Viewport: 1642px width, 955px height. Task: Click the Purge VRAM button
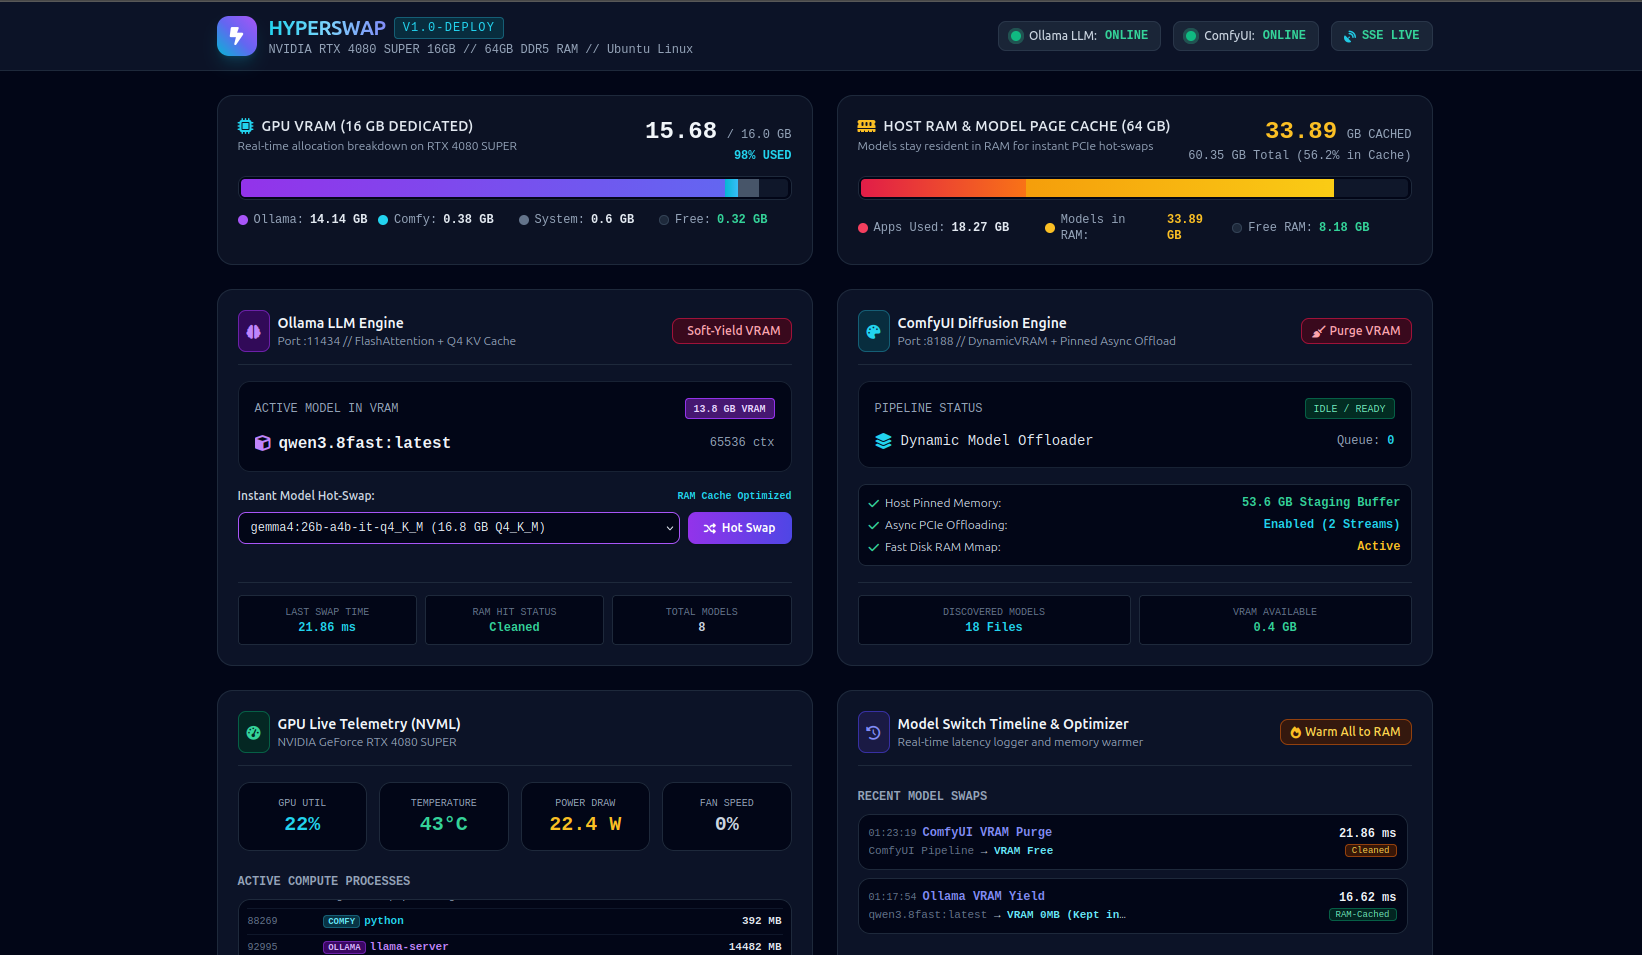[x=1356, y=331]
